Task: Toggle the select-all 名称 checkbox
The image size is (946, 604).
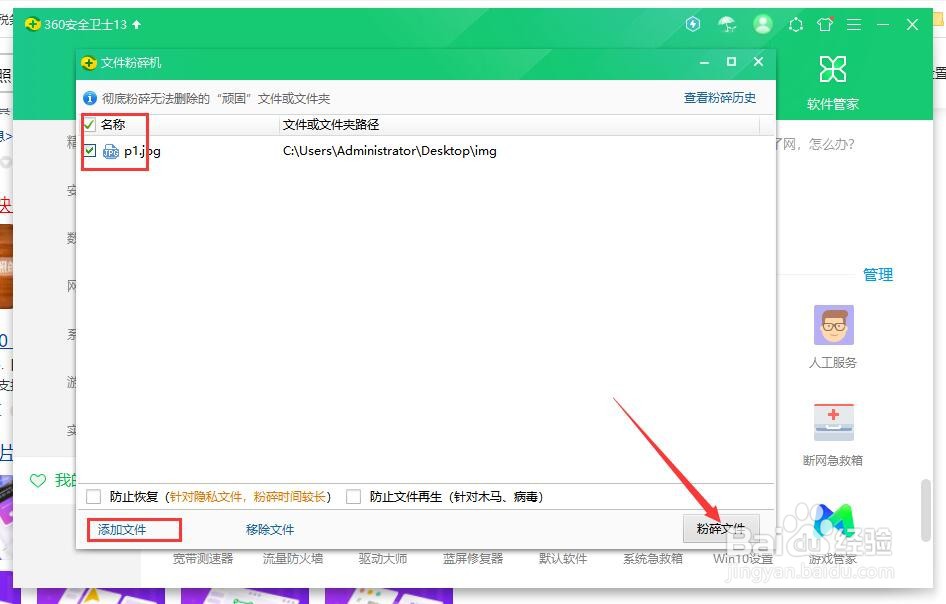Action: pos(89,125)
